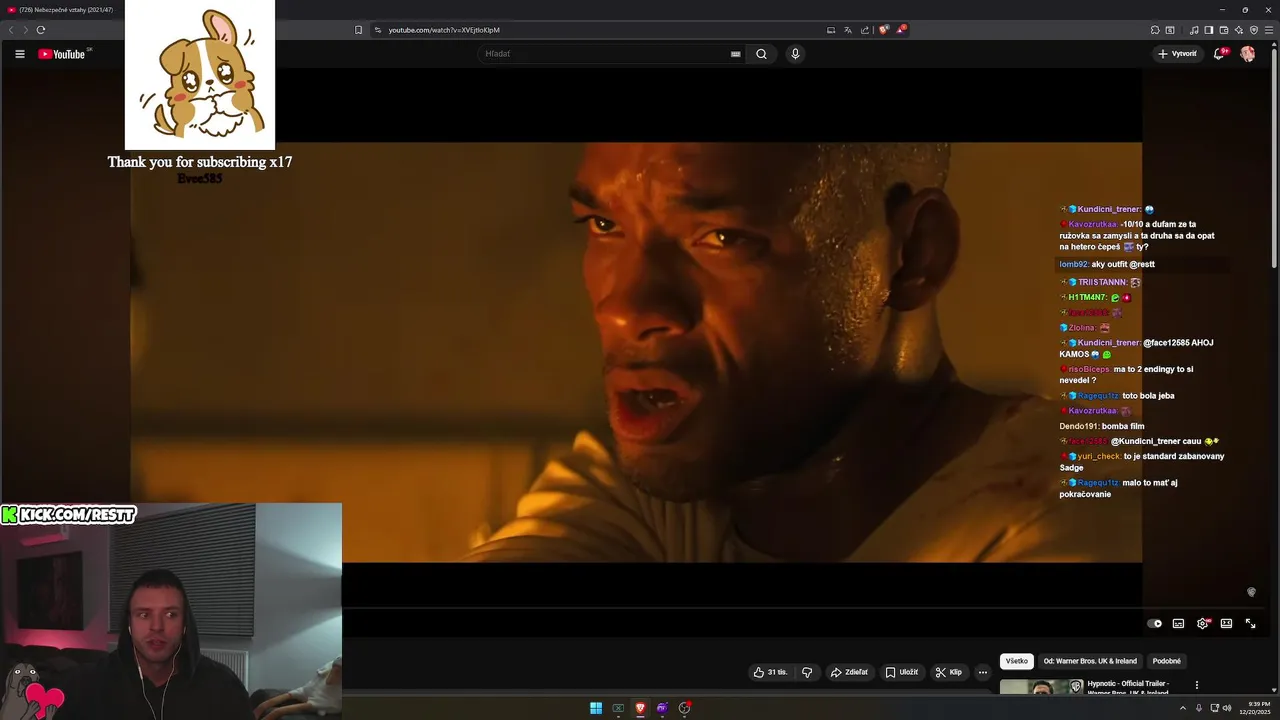This screenshot has height=720, width=1280.
Task: Toggle the autoplay switch
Action: 1155,623
